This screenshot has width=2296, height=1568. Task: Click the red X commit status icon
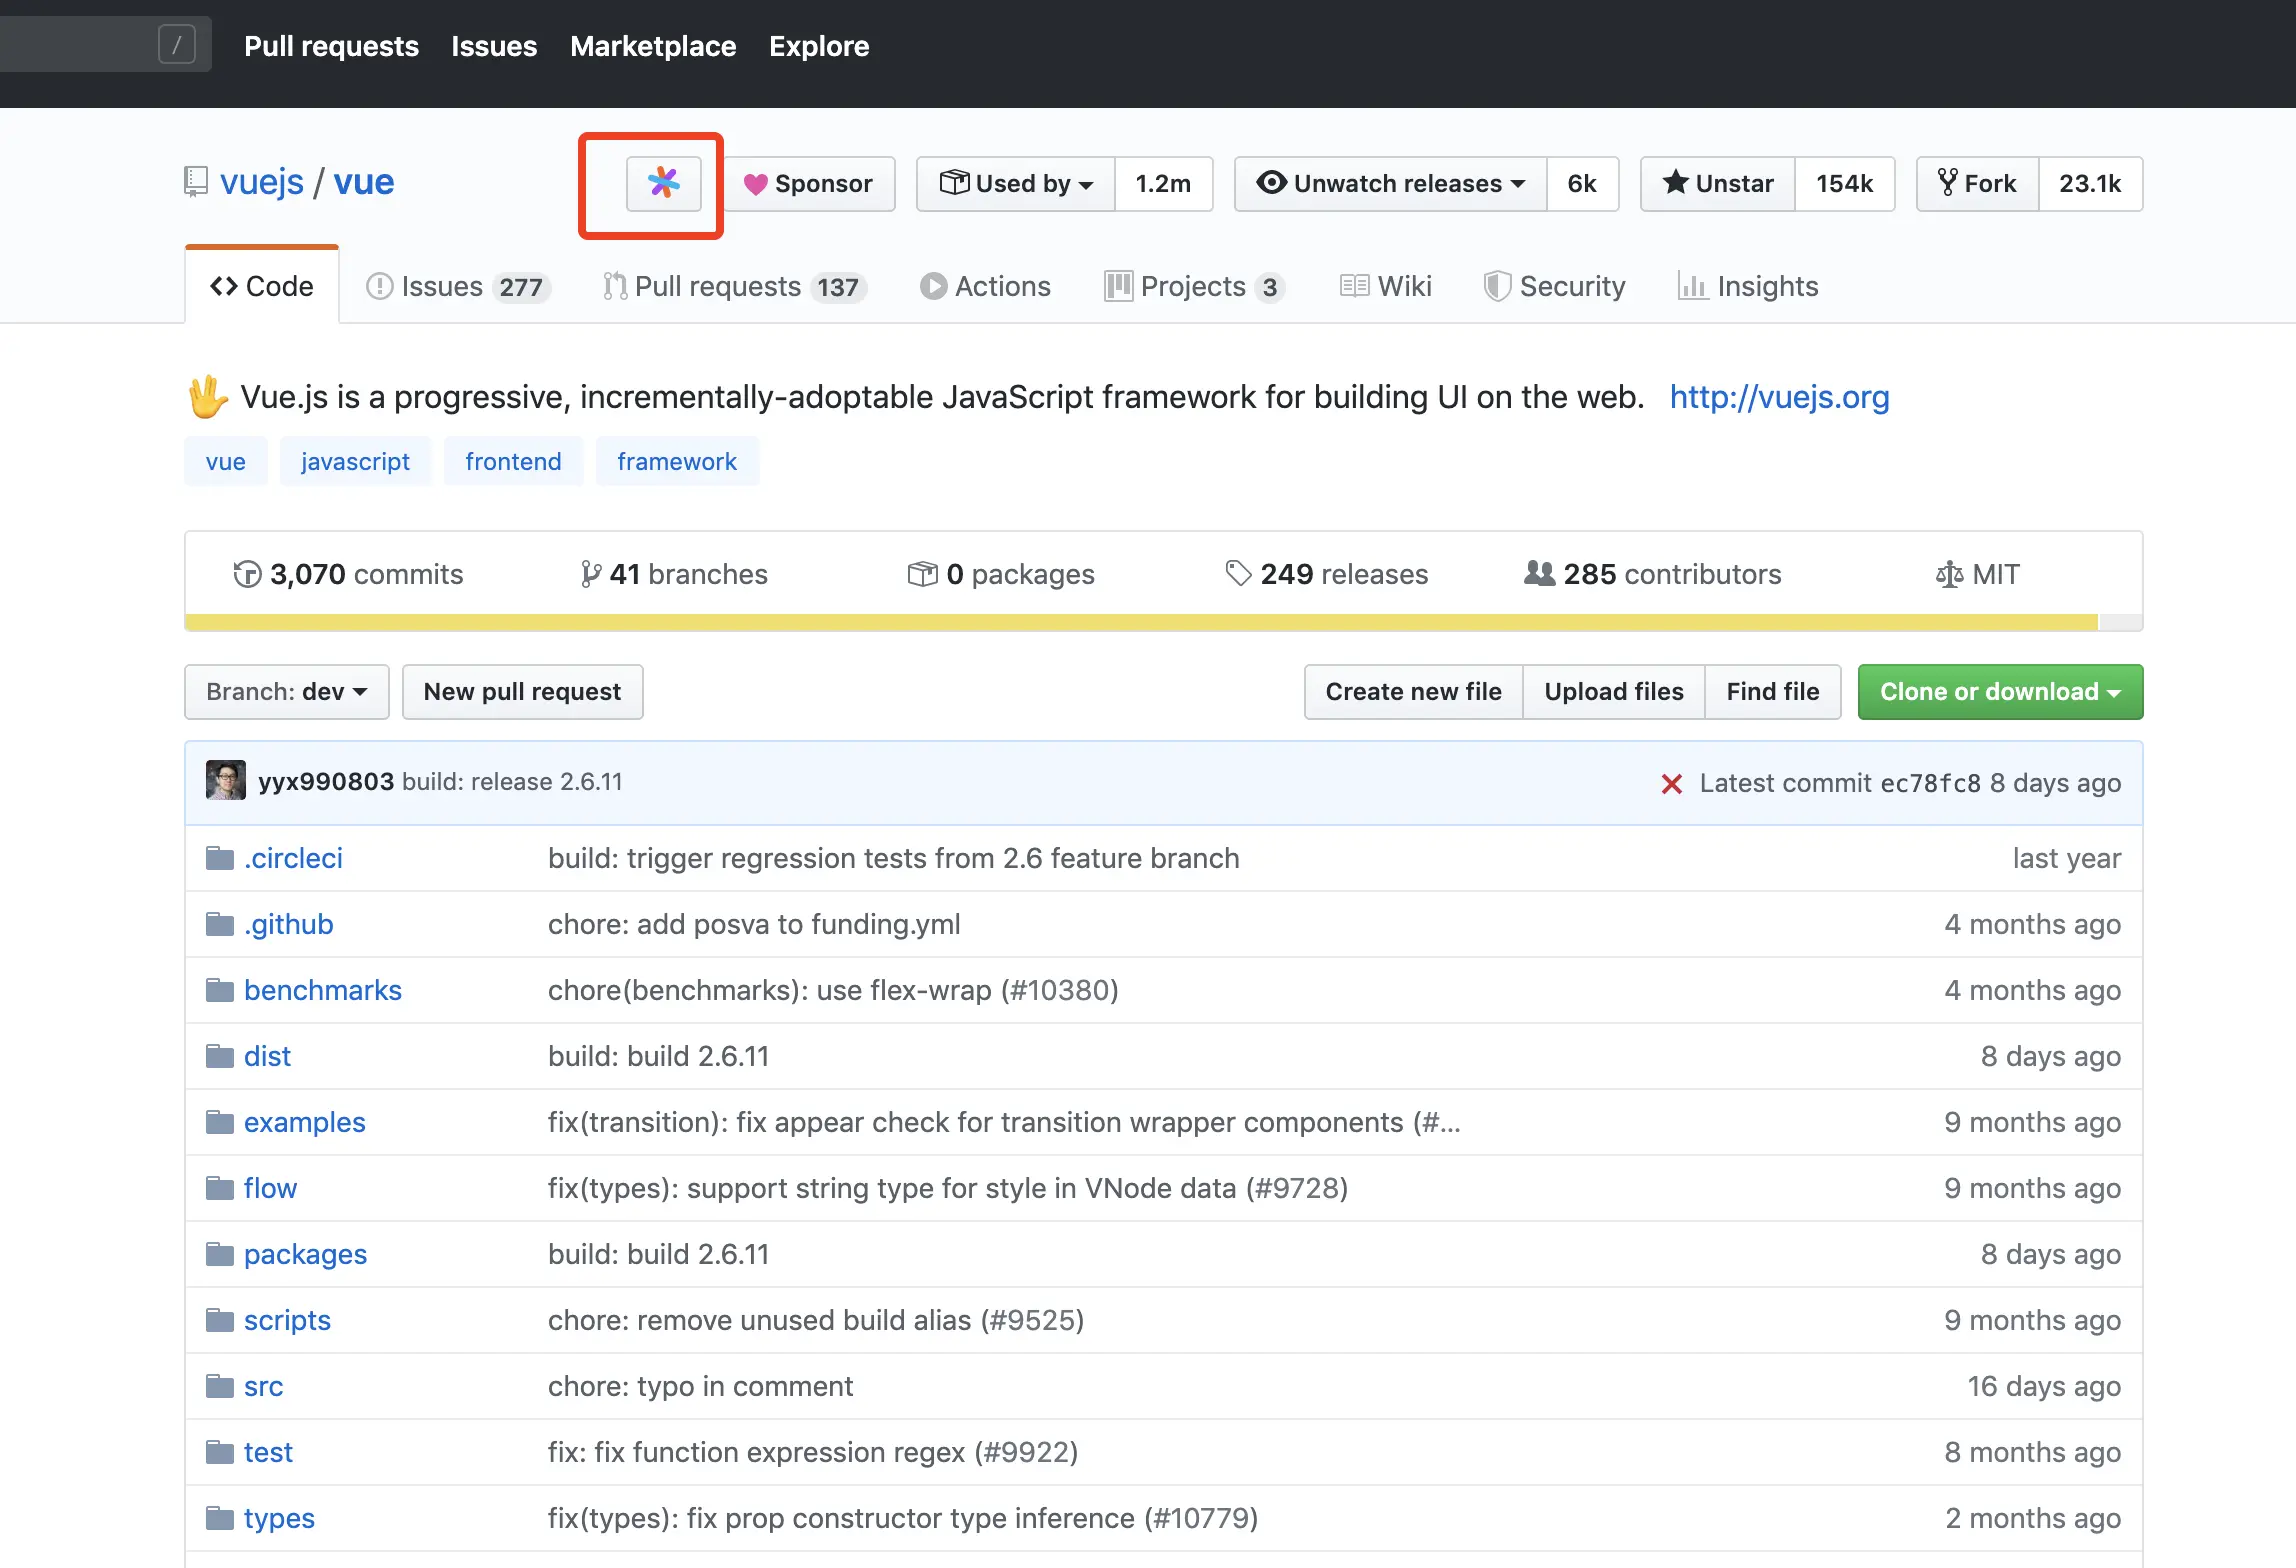pos(1671,784)
